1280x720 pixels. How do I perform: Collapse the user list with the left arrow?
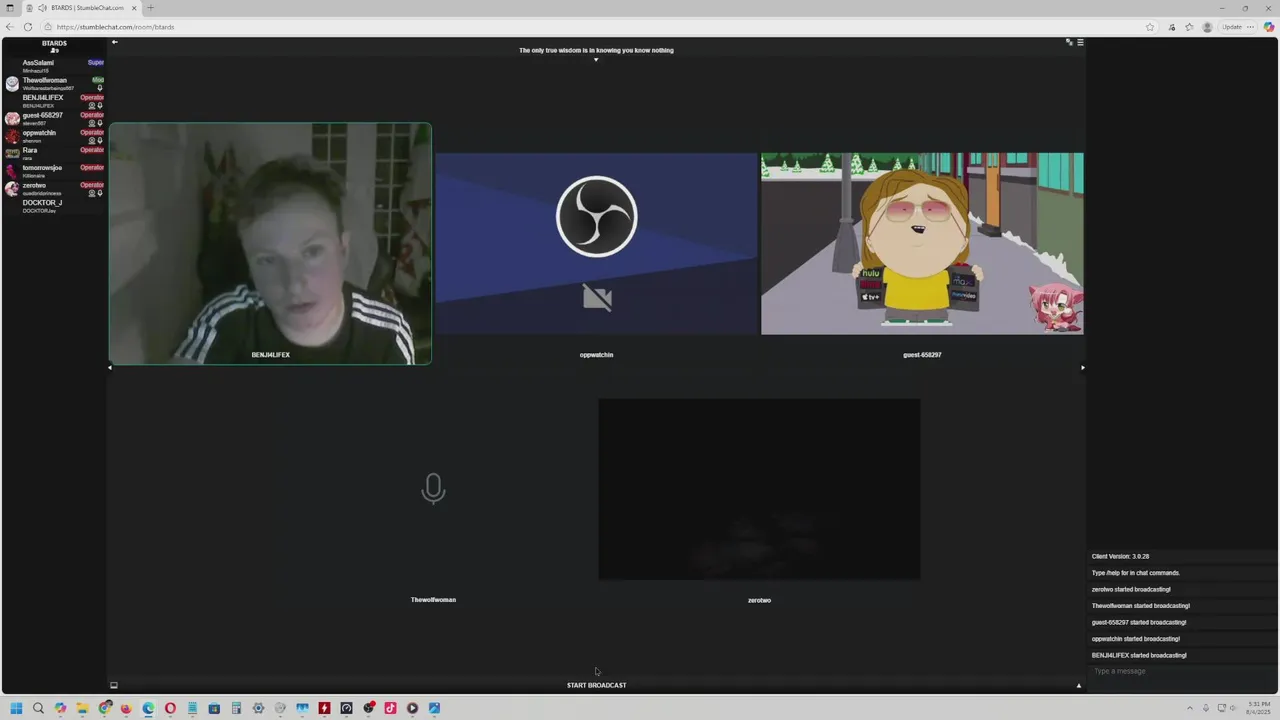click(x=114, y=42)
